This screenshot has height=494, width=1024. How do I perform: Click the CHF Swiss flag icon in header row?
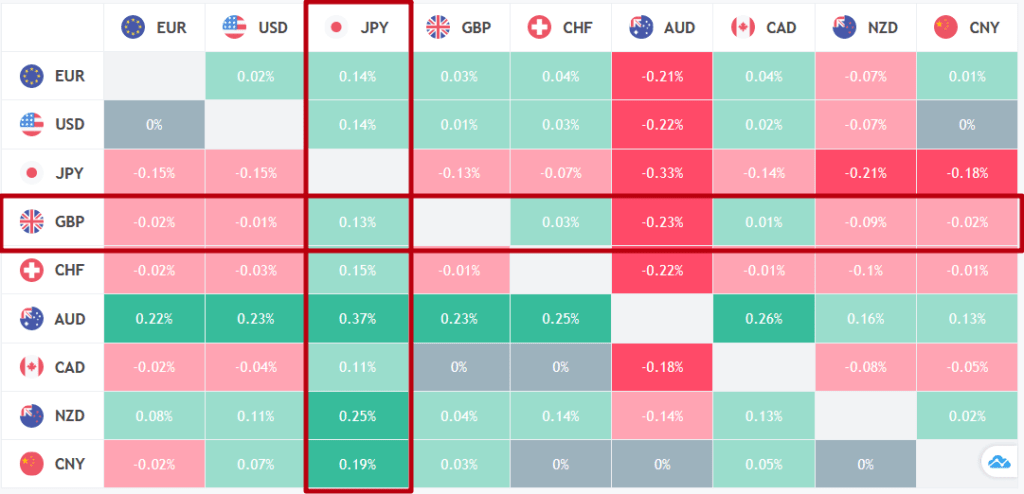click(x=541, y=27)
